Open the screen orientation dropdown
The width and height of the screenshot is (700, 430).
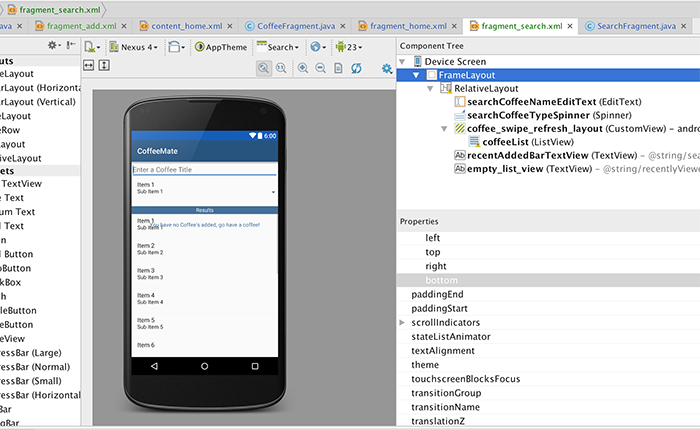177,47
